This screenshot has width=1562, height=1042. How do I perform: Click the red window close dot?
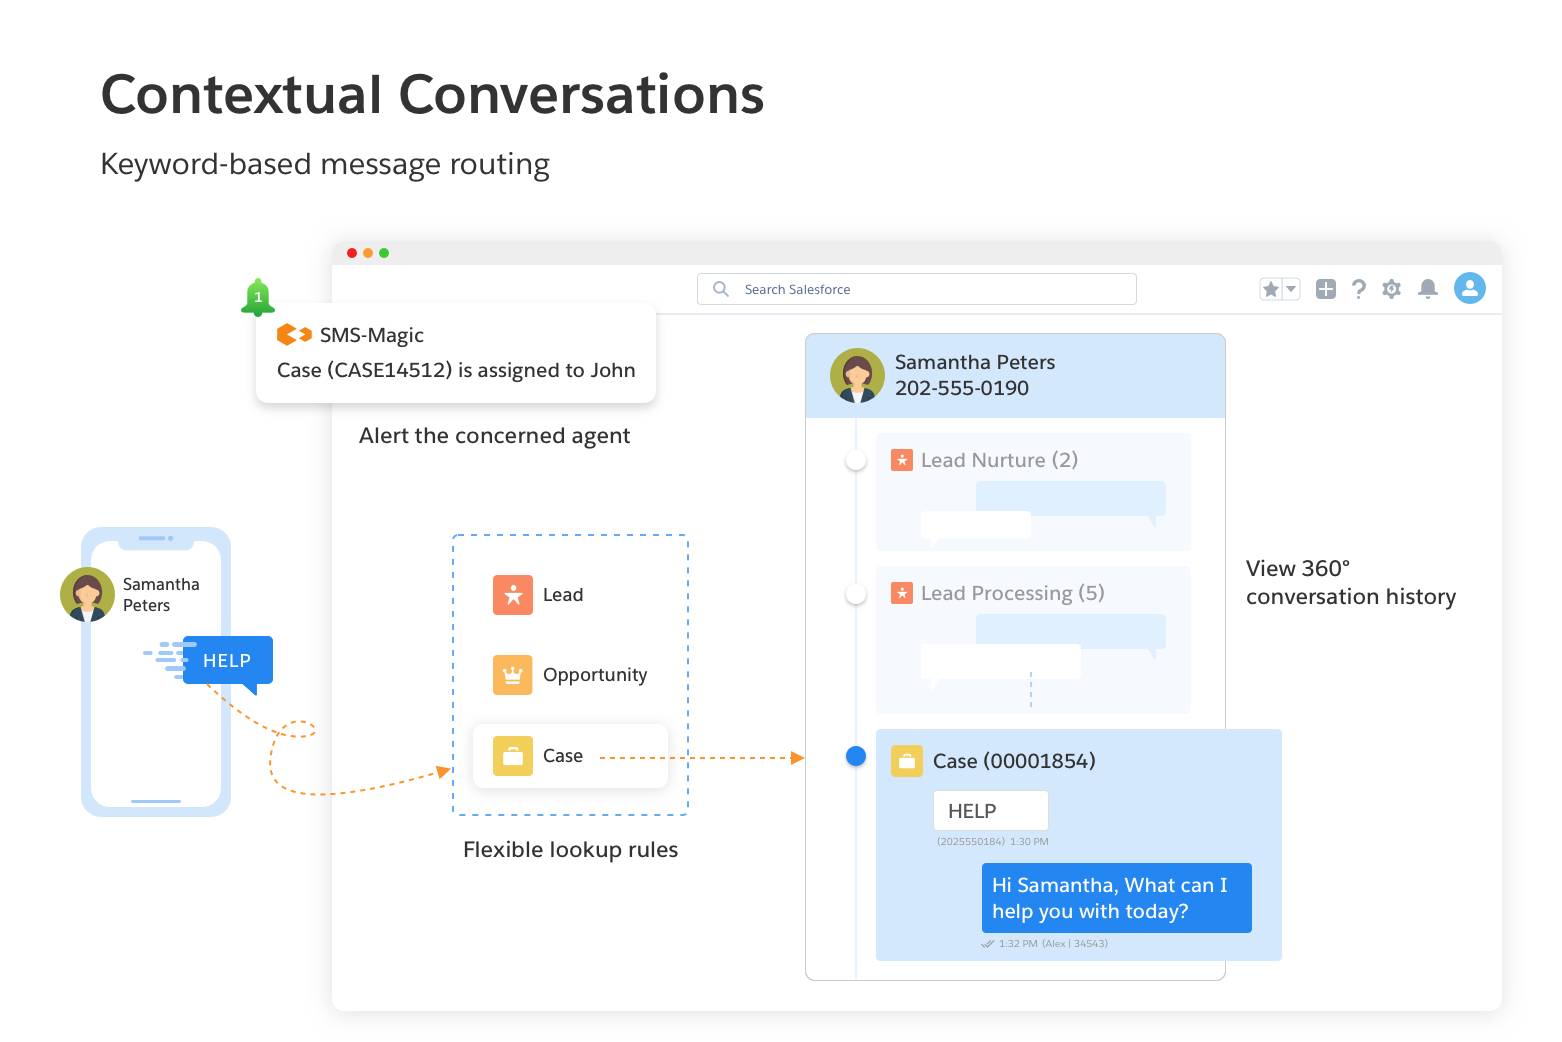tap(352, 253)
